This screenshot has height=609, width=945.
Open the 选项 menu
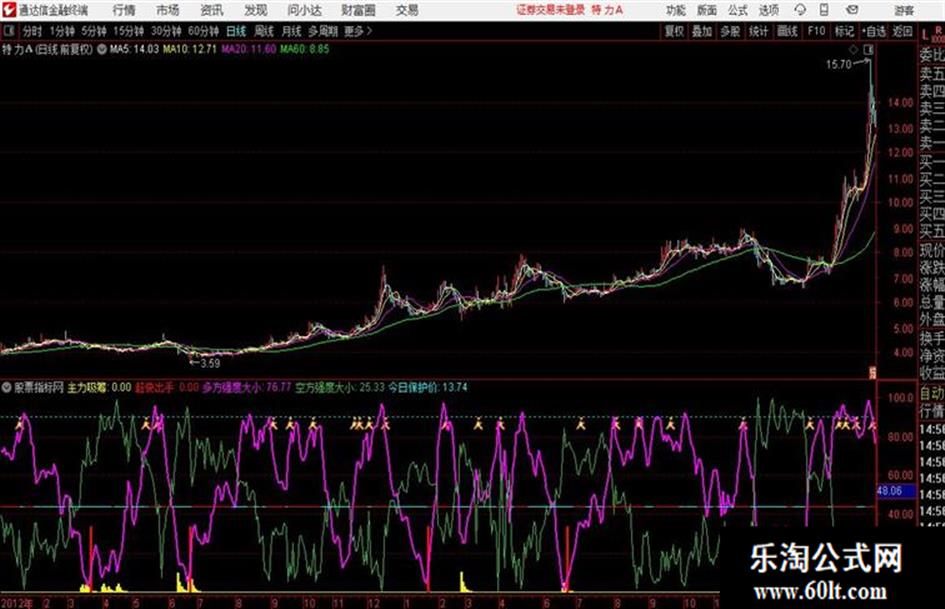(x=768, y=10)
